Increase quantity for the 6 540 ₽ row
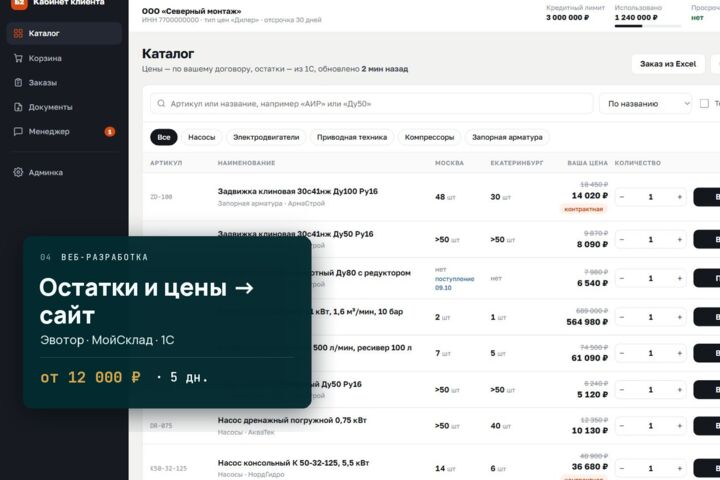This screenshot has width=720, height=480. click(x=680, y=278)
